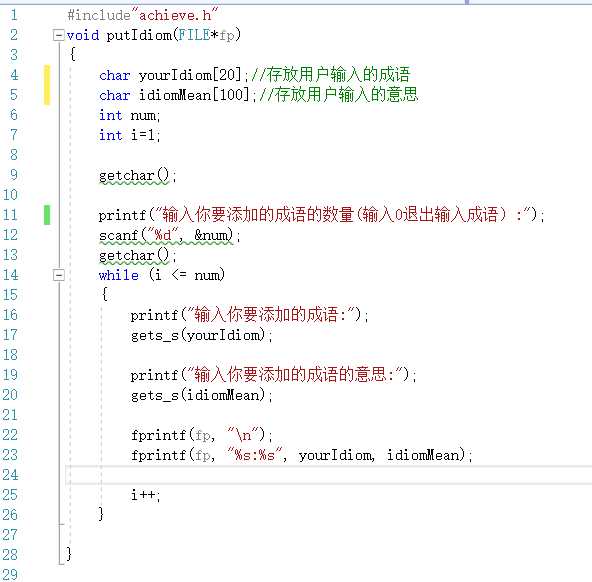Click the include "achieve.h" string
Viewport: 592px width, 582px height.
pos(175,15)
